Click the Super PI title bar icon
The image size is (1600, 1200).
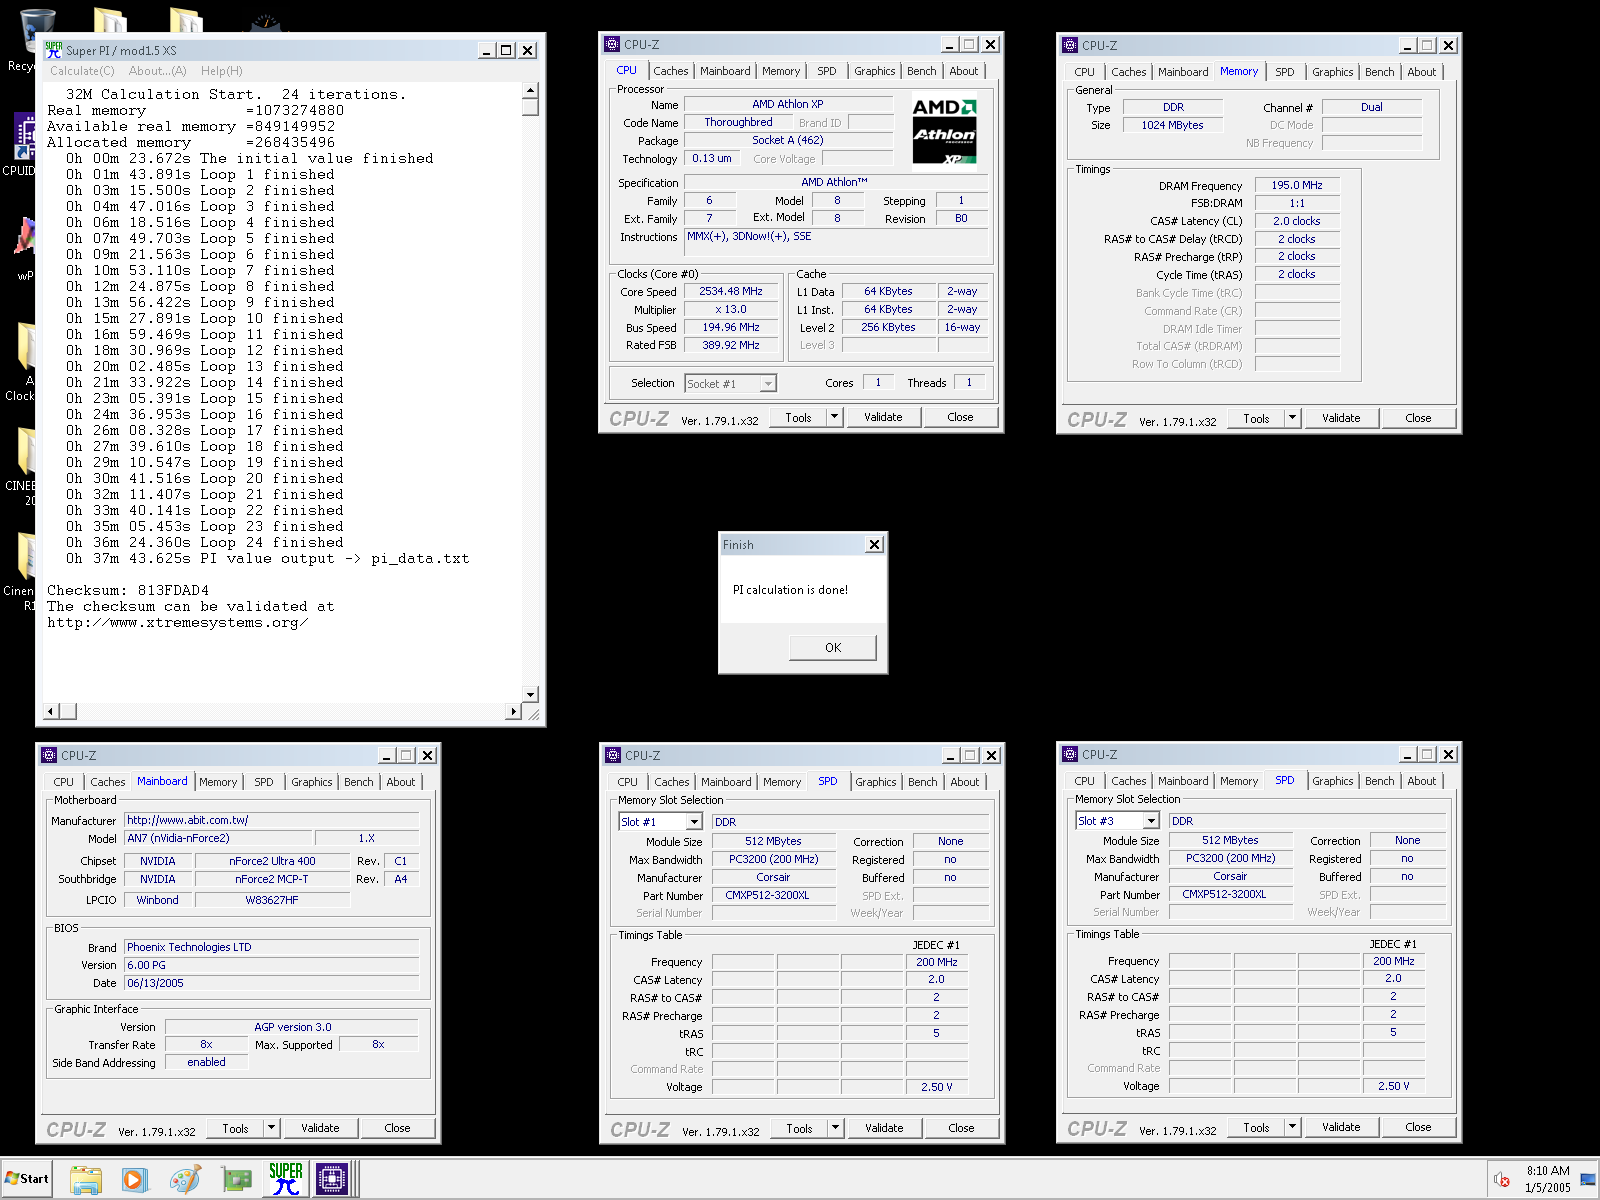coord(54,50)
